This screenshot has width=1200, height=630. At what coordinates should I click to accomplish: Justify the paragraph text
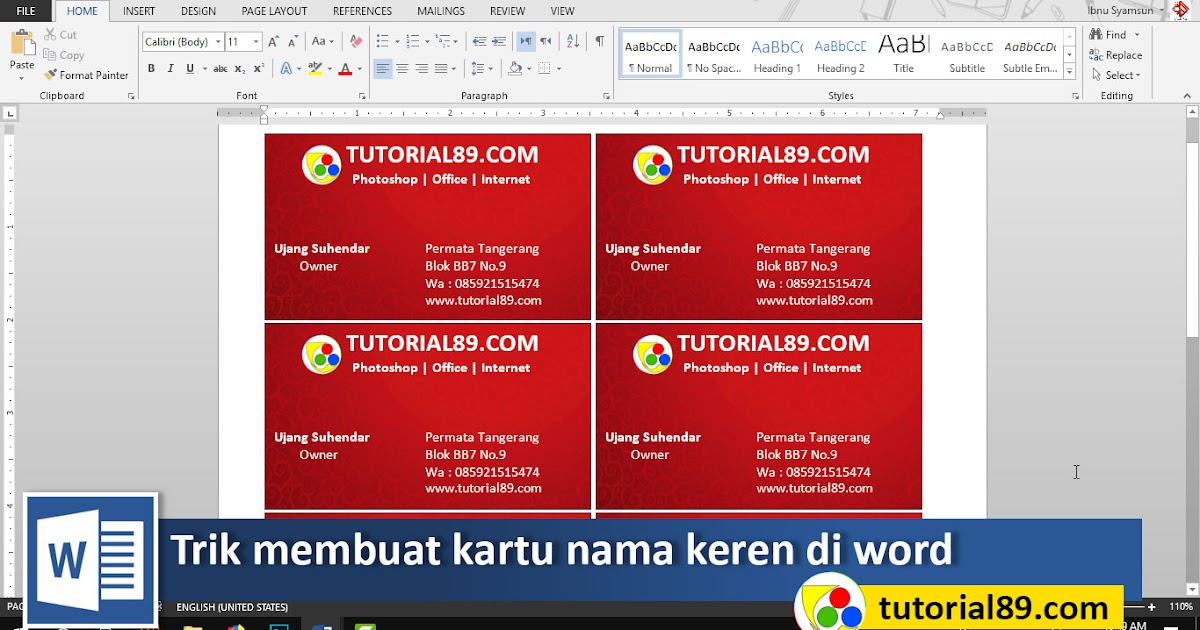pyautogui.click(x=441, y=69)
